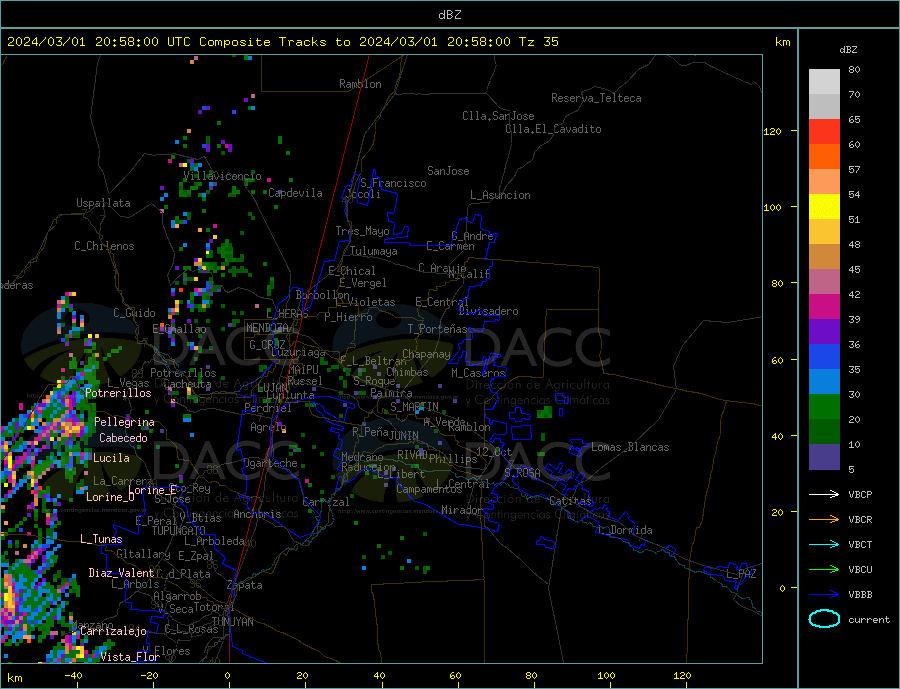
Task: Click the Mirador map label
Action: coord(461,510)
